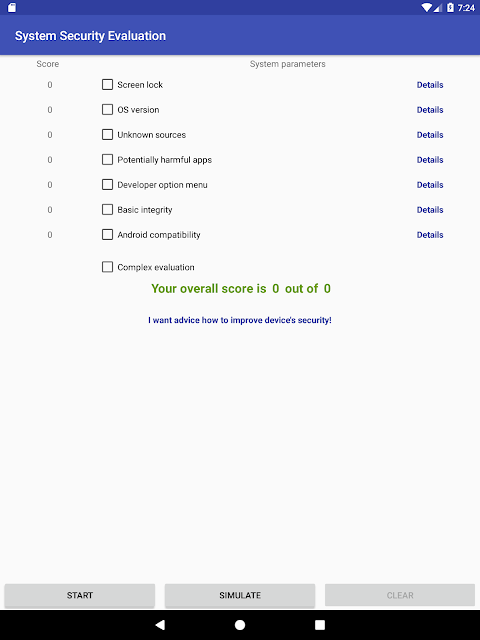Check the OS version checkbox

[x=107, y=109]
